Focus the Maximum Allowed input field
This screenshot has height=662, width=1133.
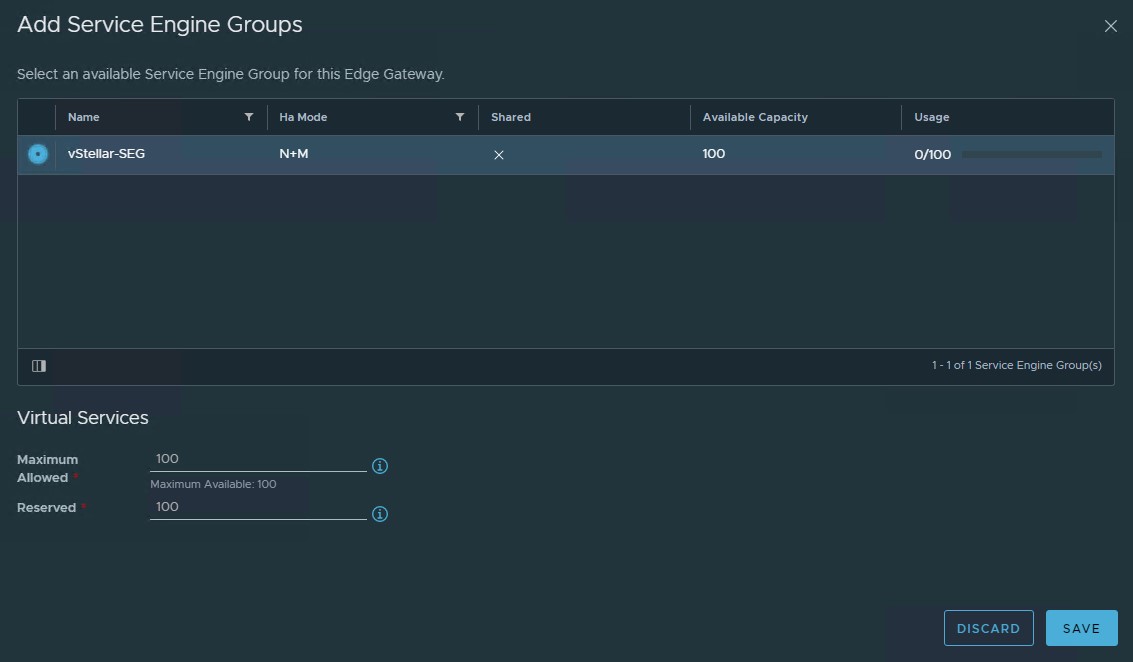point(258,459)
